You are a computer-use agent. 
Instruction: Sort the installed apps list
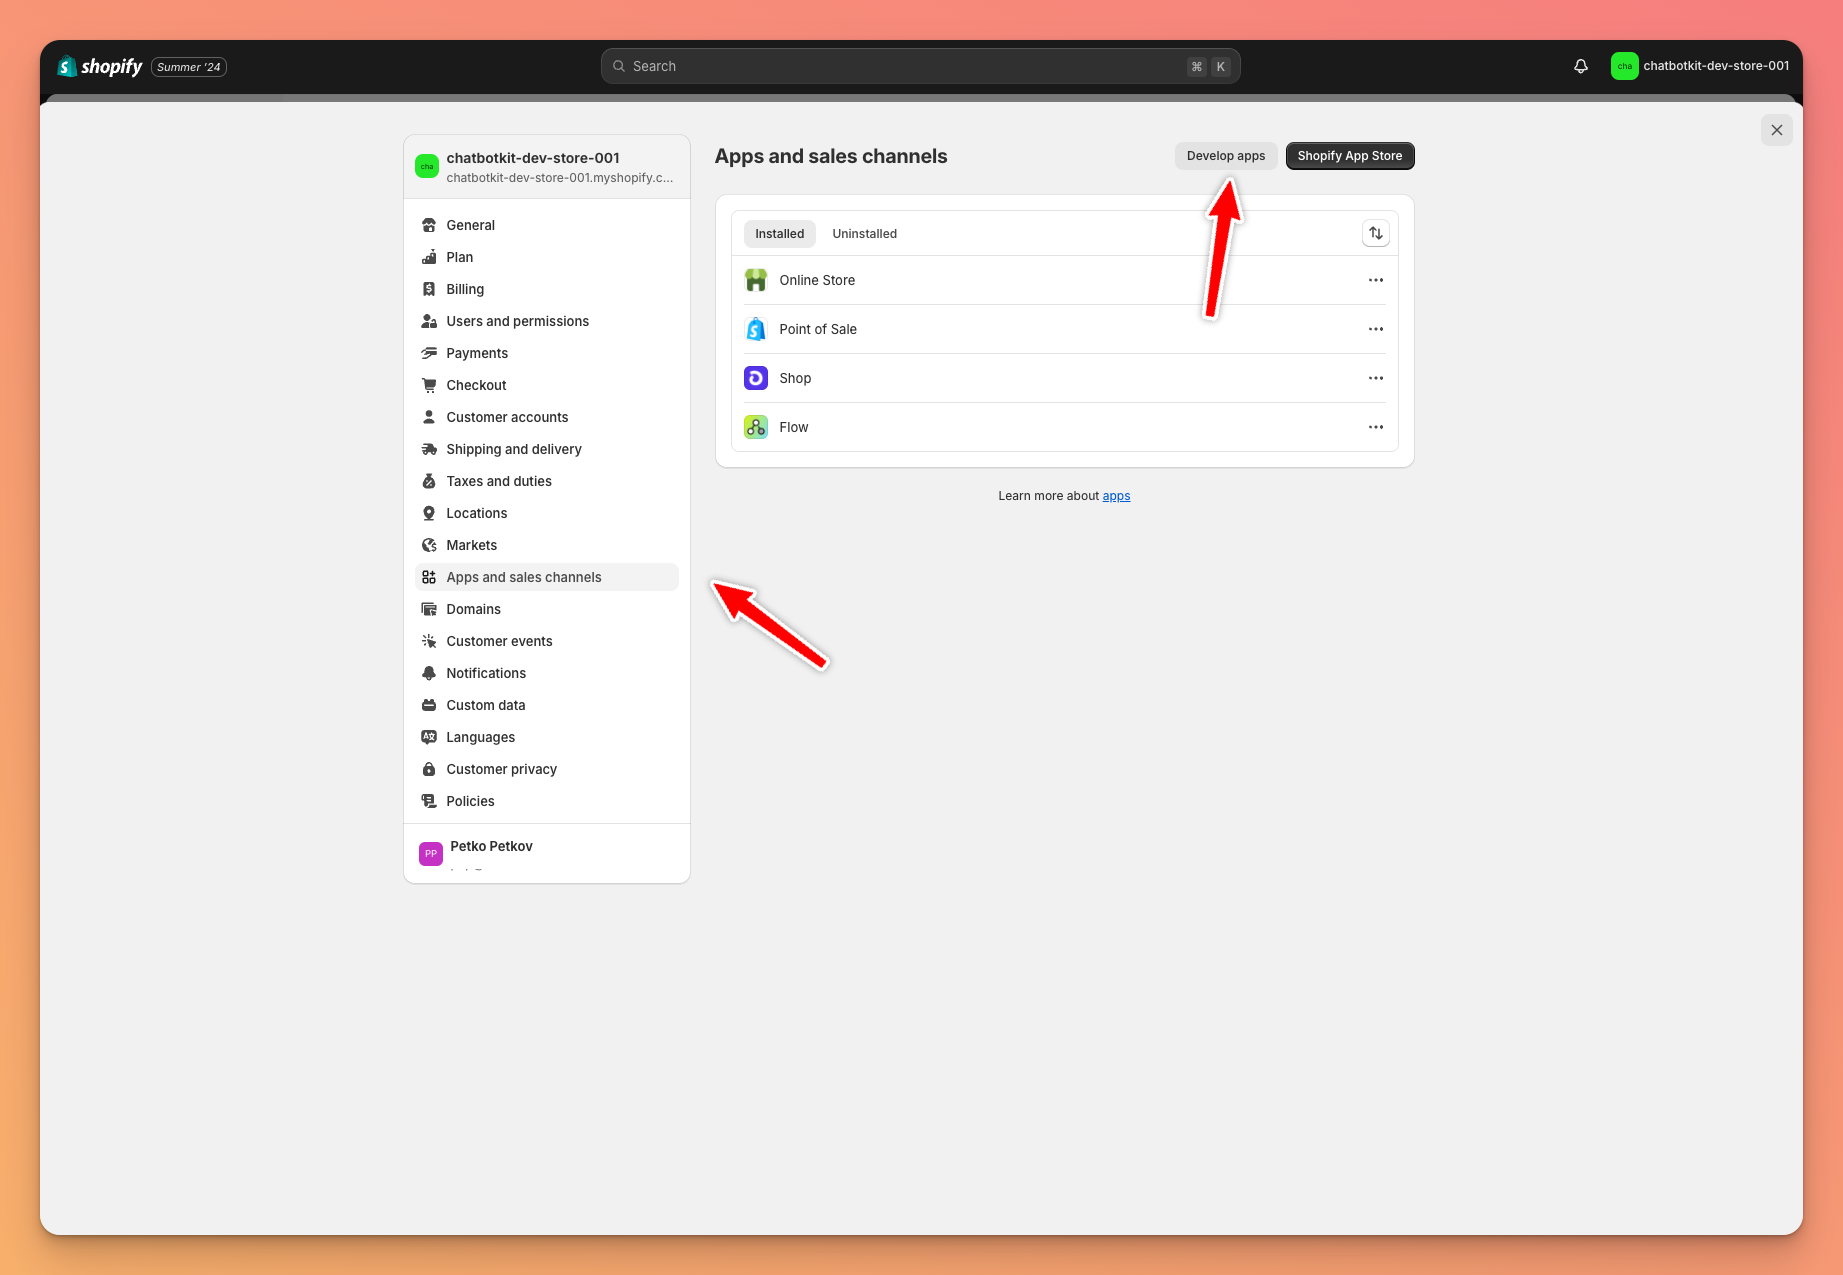(x=1376, y=233)
